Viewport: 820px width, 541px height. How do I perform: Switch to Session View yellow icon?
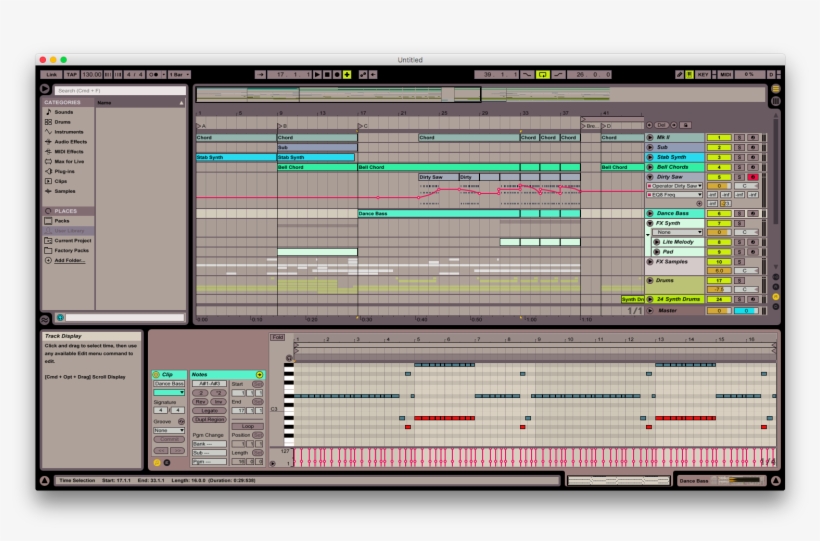[776, 89]
